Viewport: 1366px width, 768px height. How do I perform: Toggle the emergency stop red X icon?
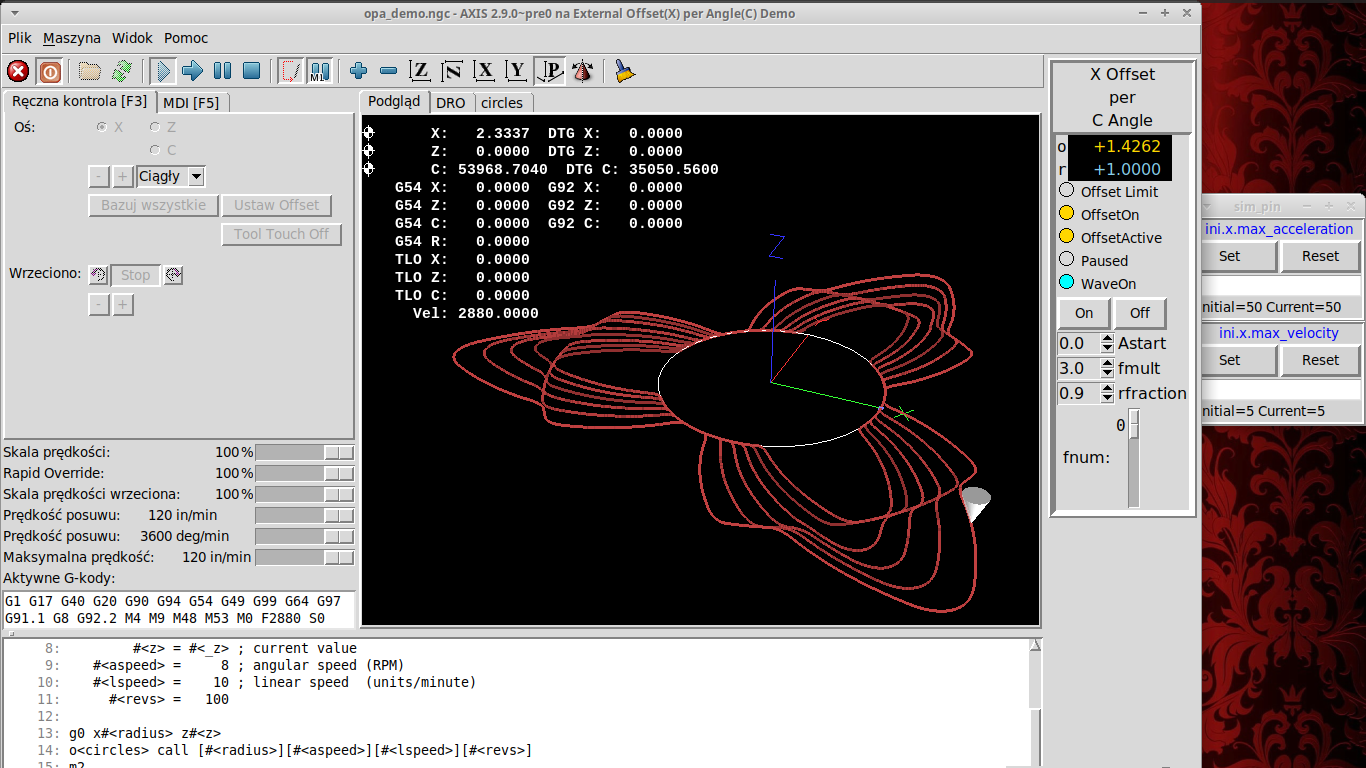18,71
